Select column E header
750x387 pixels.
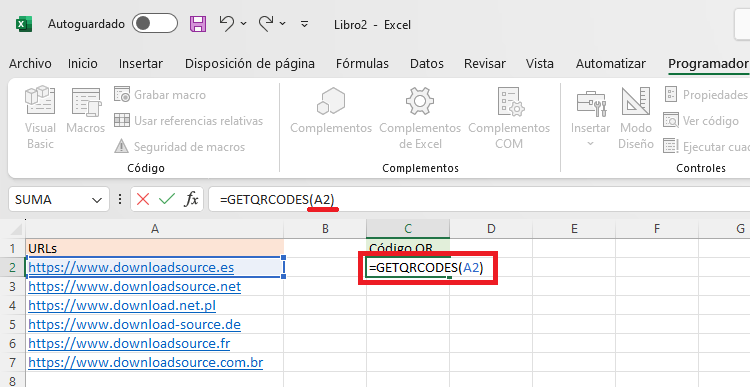(574, 229)
